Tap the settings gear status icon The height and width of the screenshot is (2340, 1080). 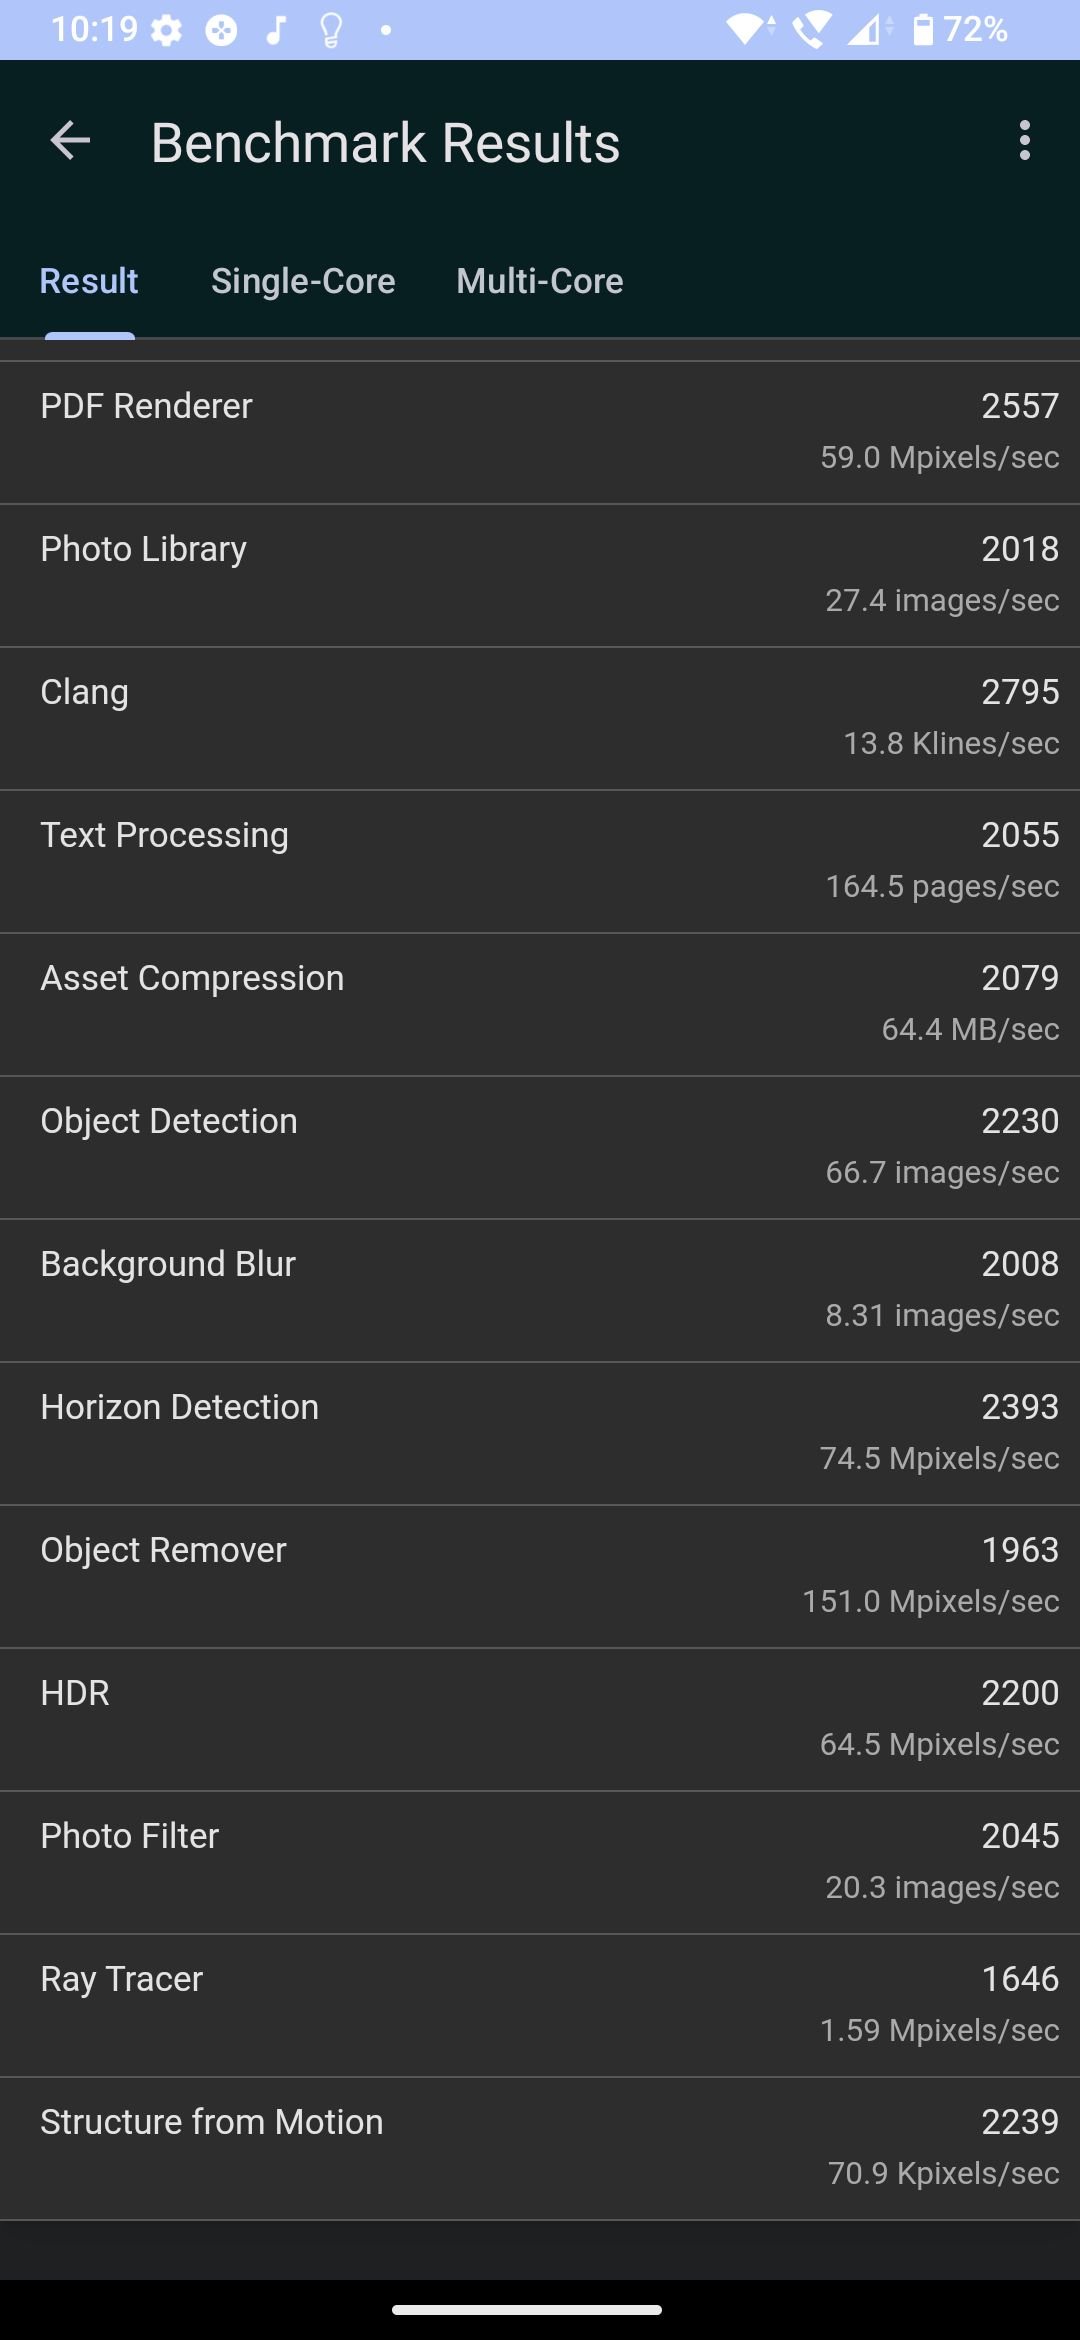tap(166, 30)
